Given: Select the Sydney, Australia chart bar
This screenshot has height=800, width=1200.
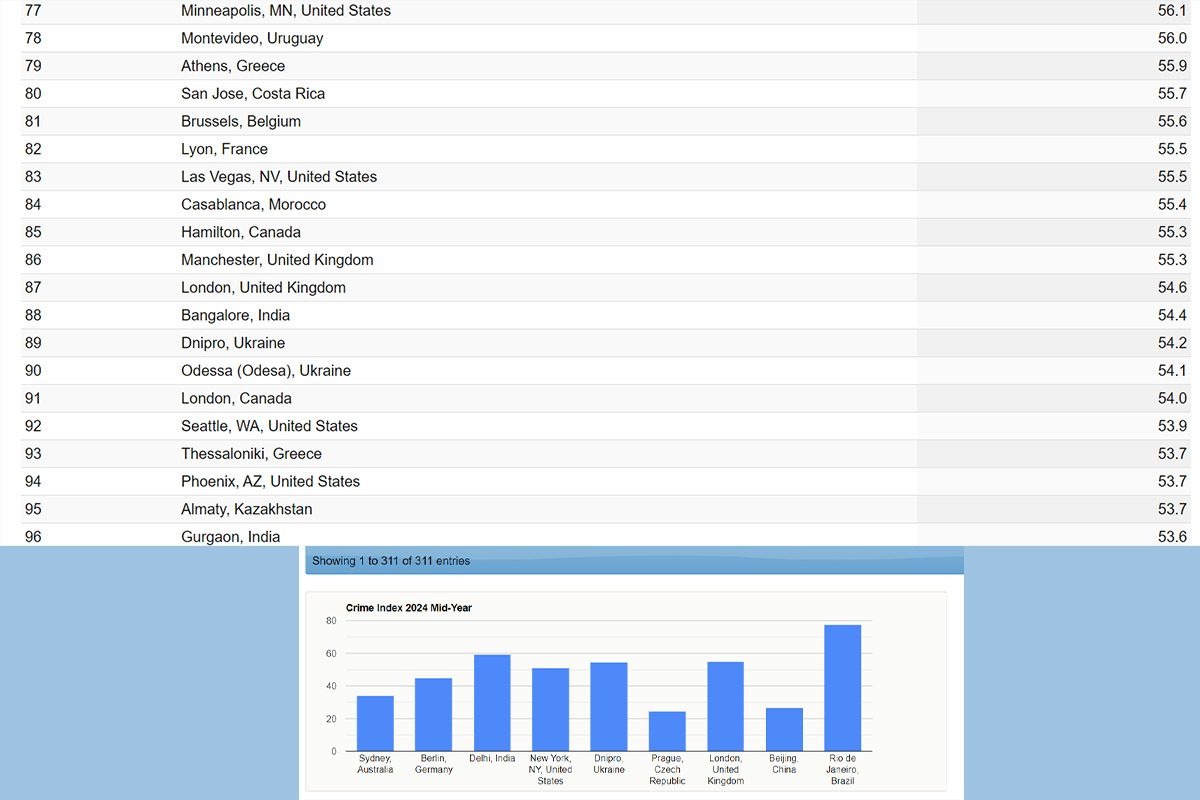Looking at the screenshot, I should (375, 723).
